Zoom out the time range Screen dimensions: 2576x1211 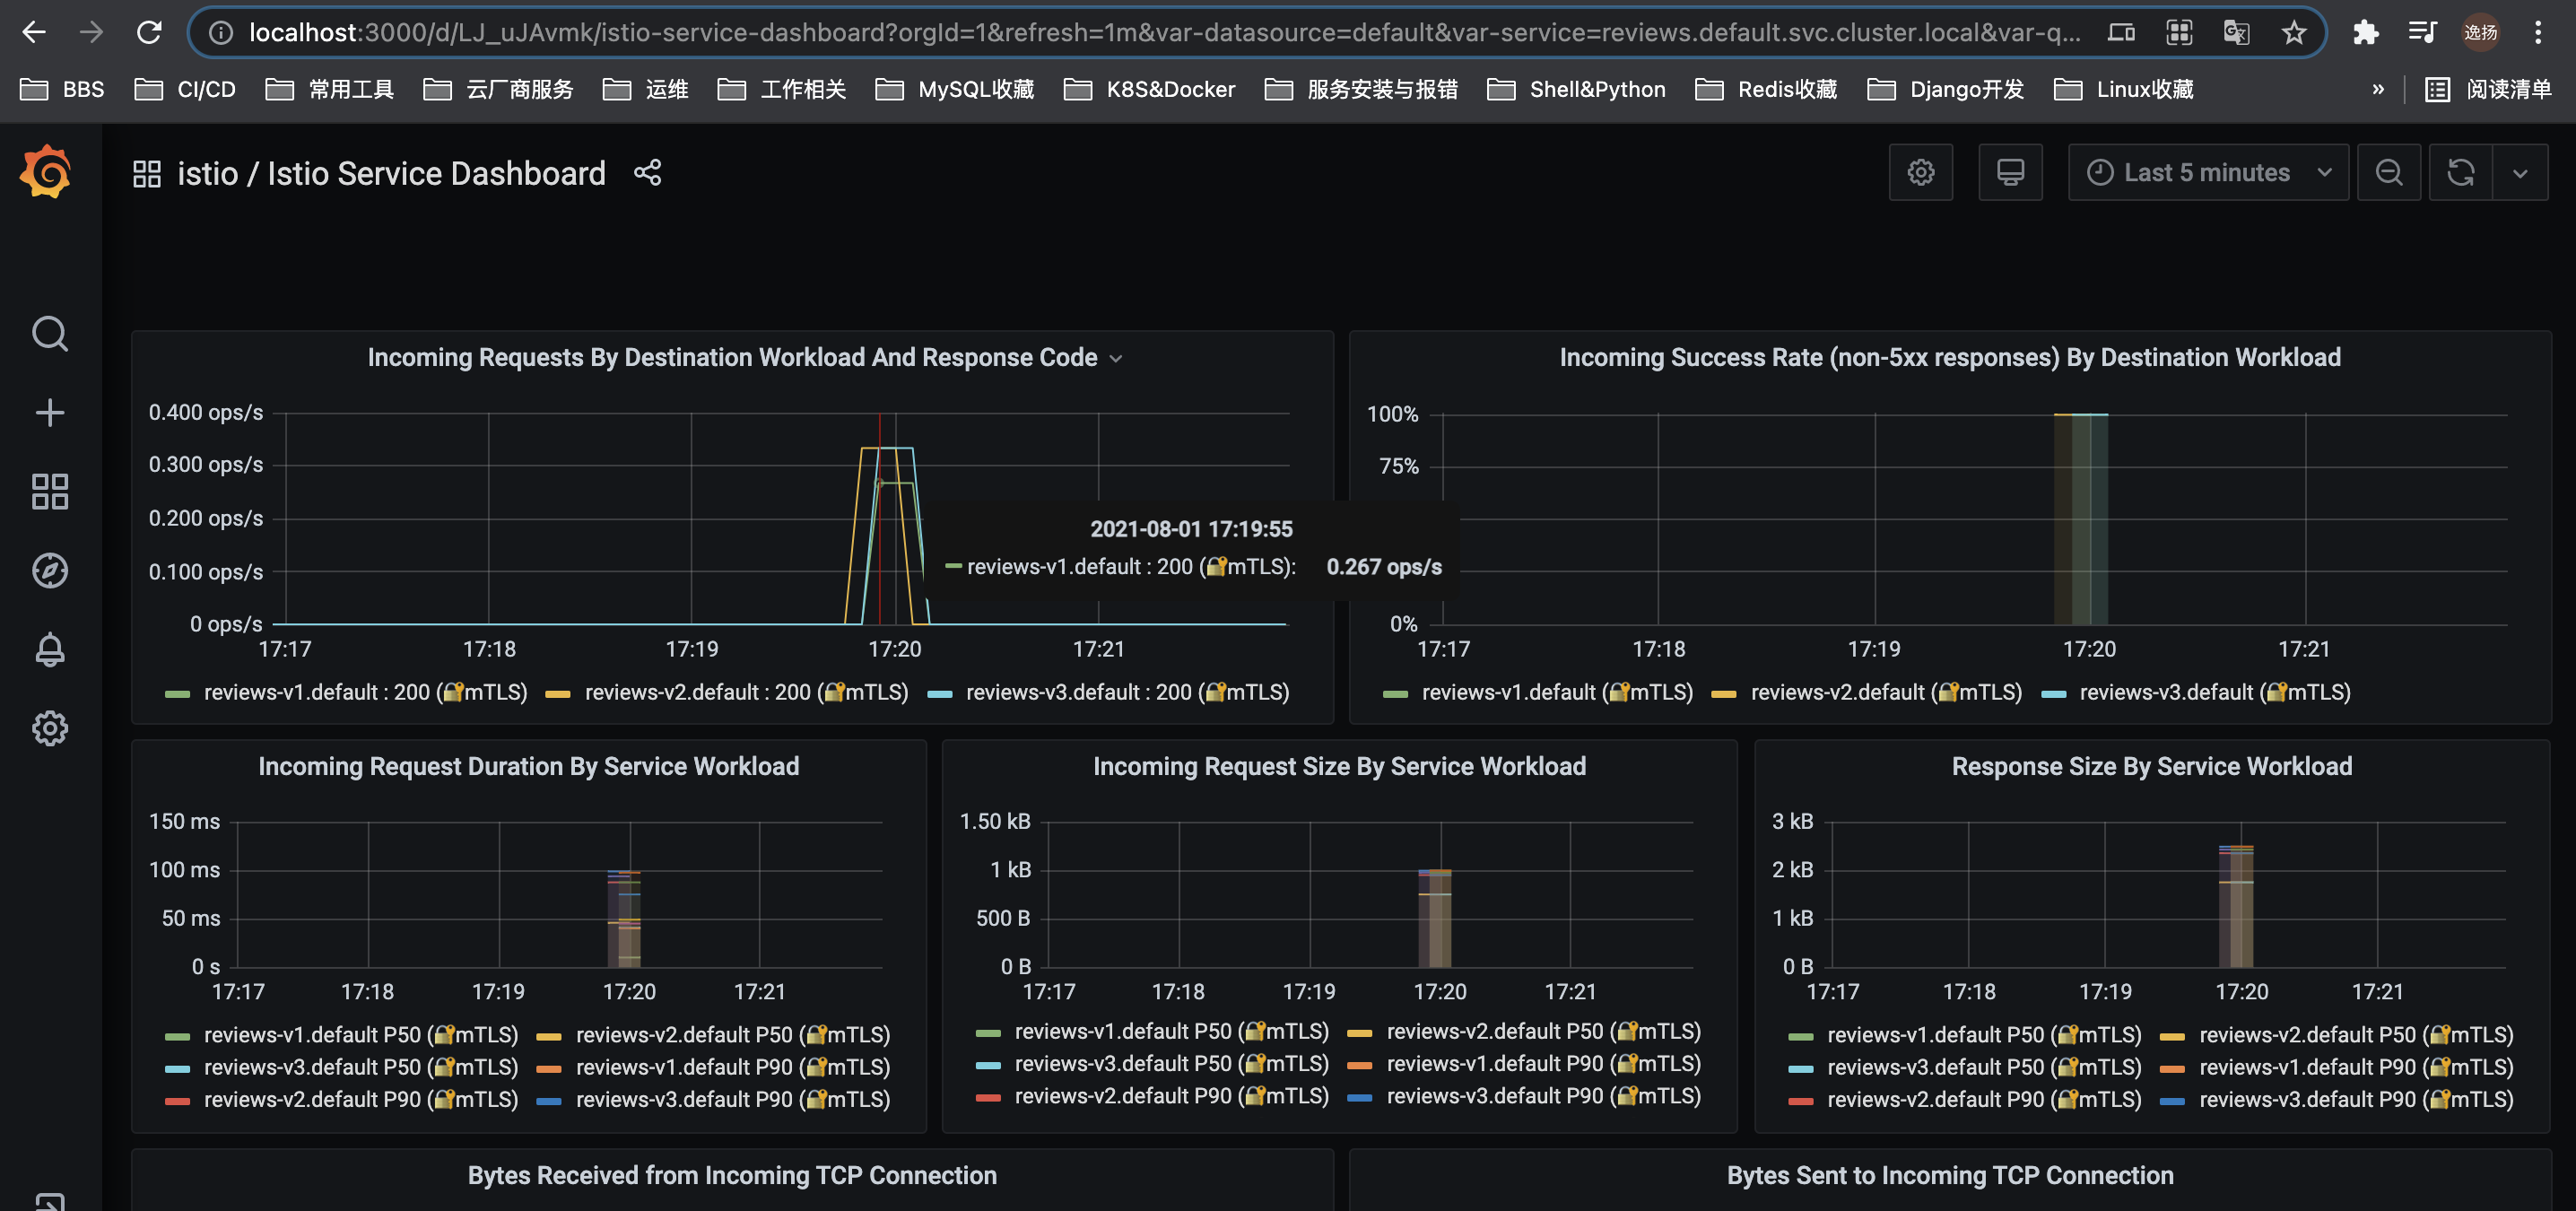(2388, 173)
